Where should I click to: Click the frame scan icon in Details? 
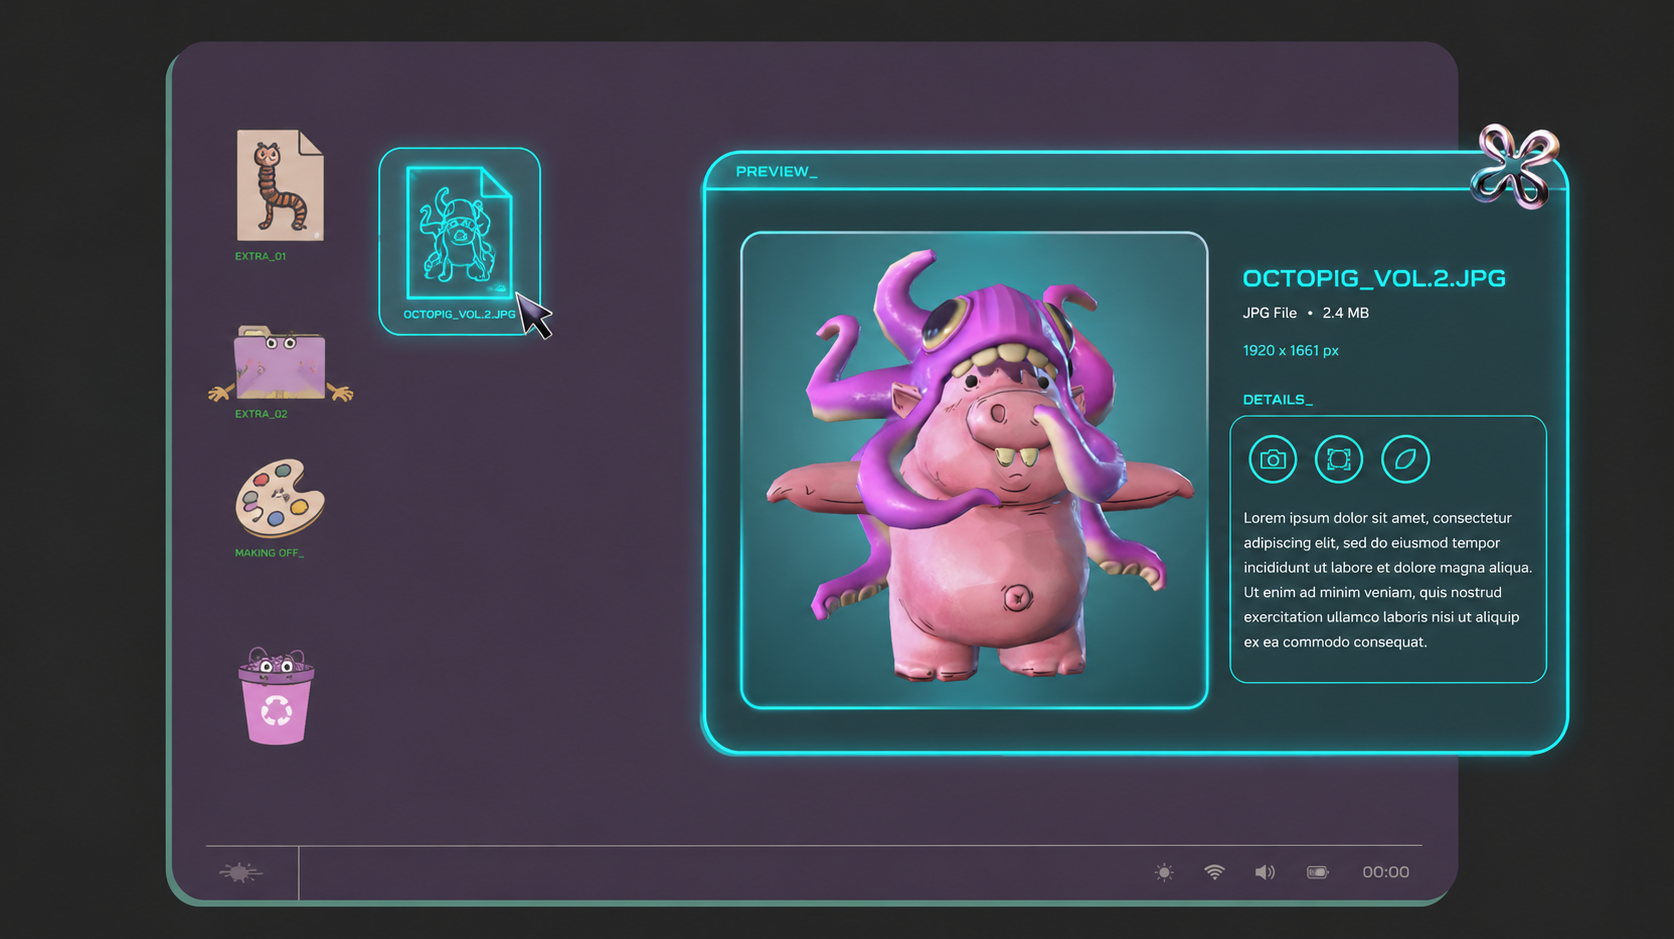[x=1338, y=460]
